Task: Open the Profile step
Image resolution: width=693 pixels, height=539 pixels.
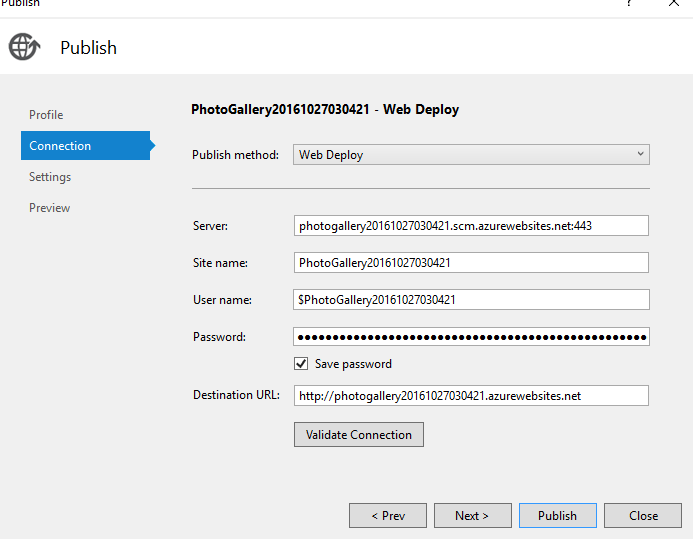Action: pyautogui.click(x=46, y=115)
